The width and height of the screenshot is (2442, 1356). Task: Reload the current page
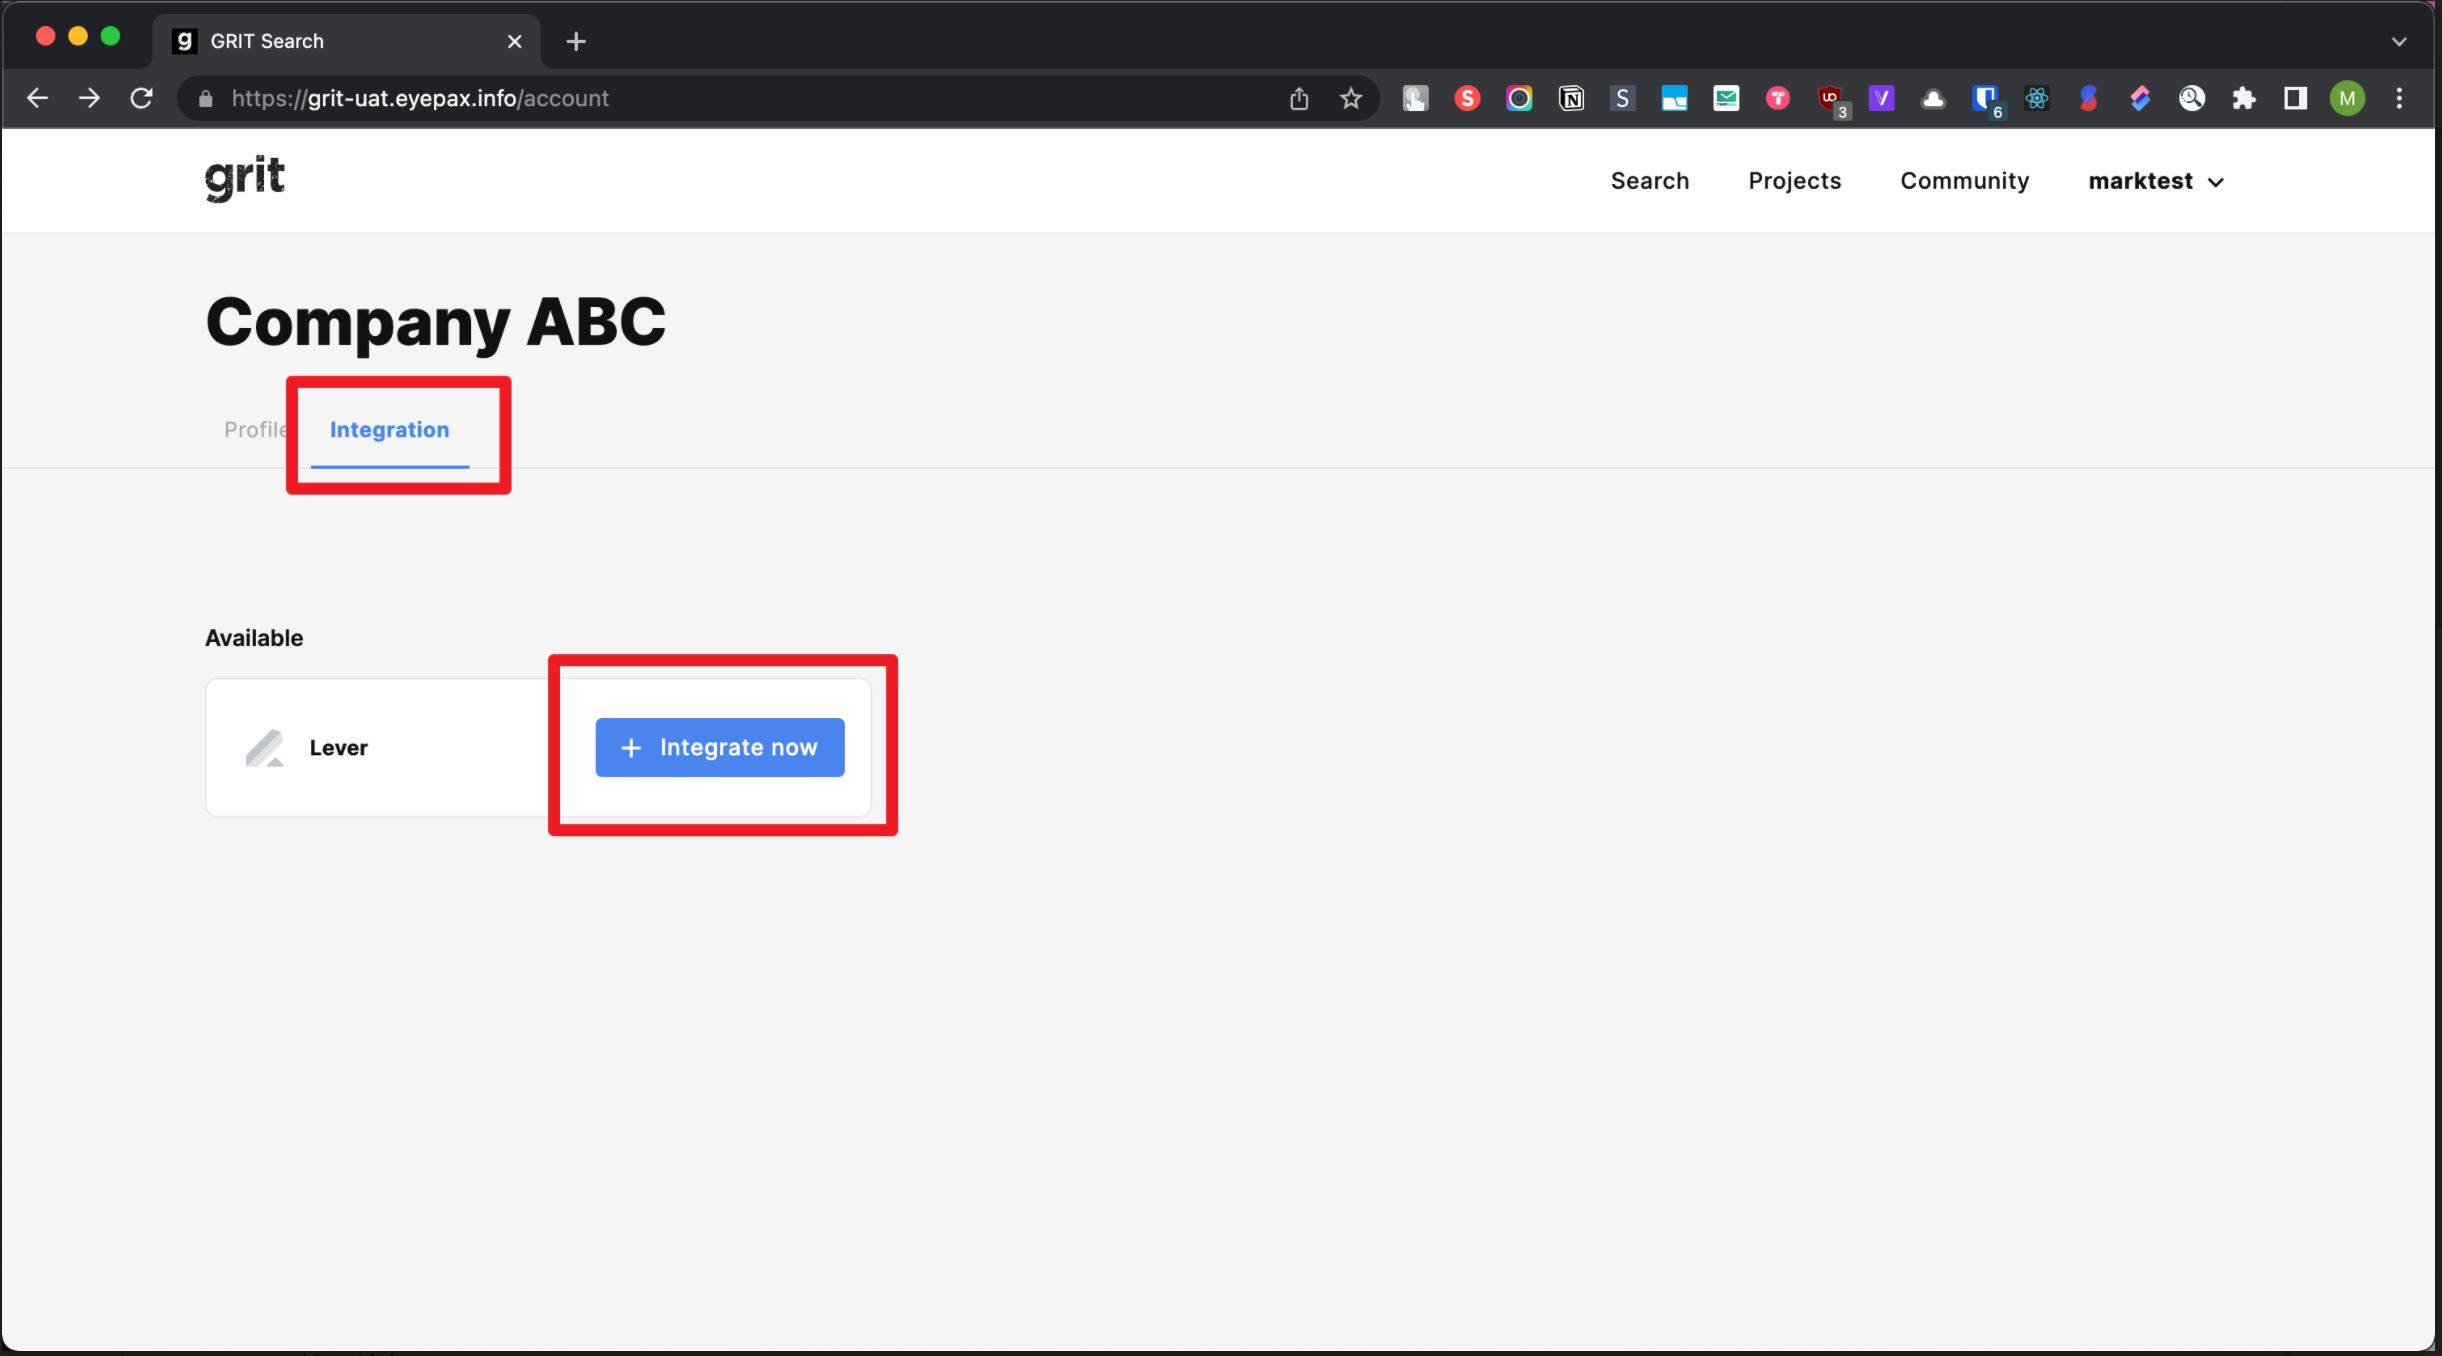[x=141, y=98]
